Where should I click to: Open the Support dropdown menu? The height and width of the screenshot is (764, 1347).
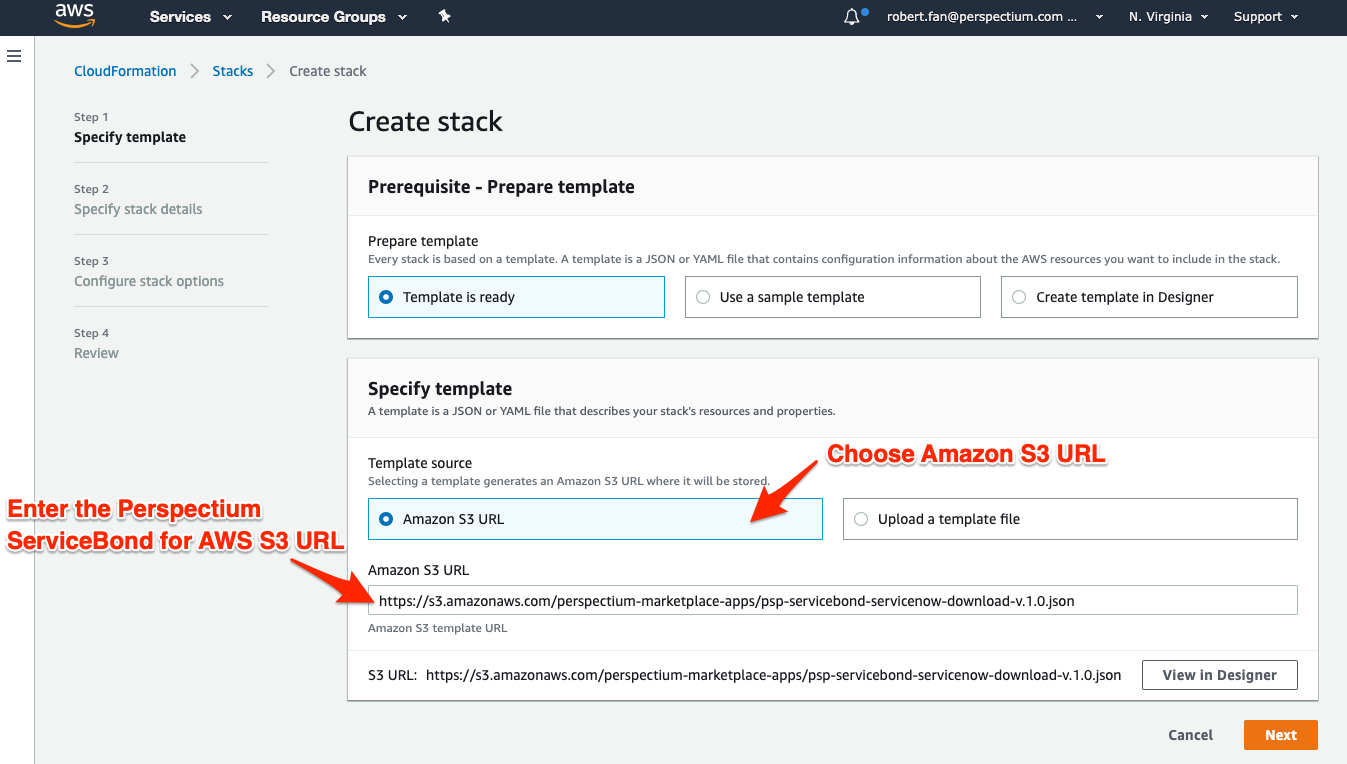(1266, 17)
